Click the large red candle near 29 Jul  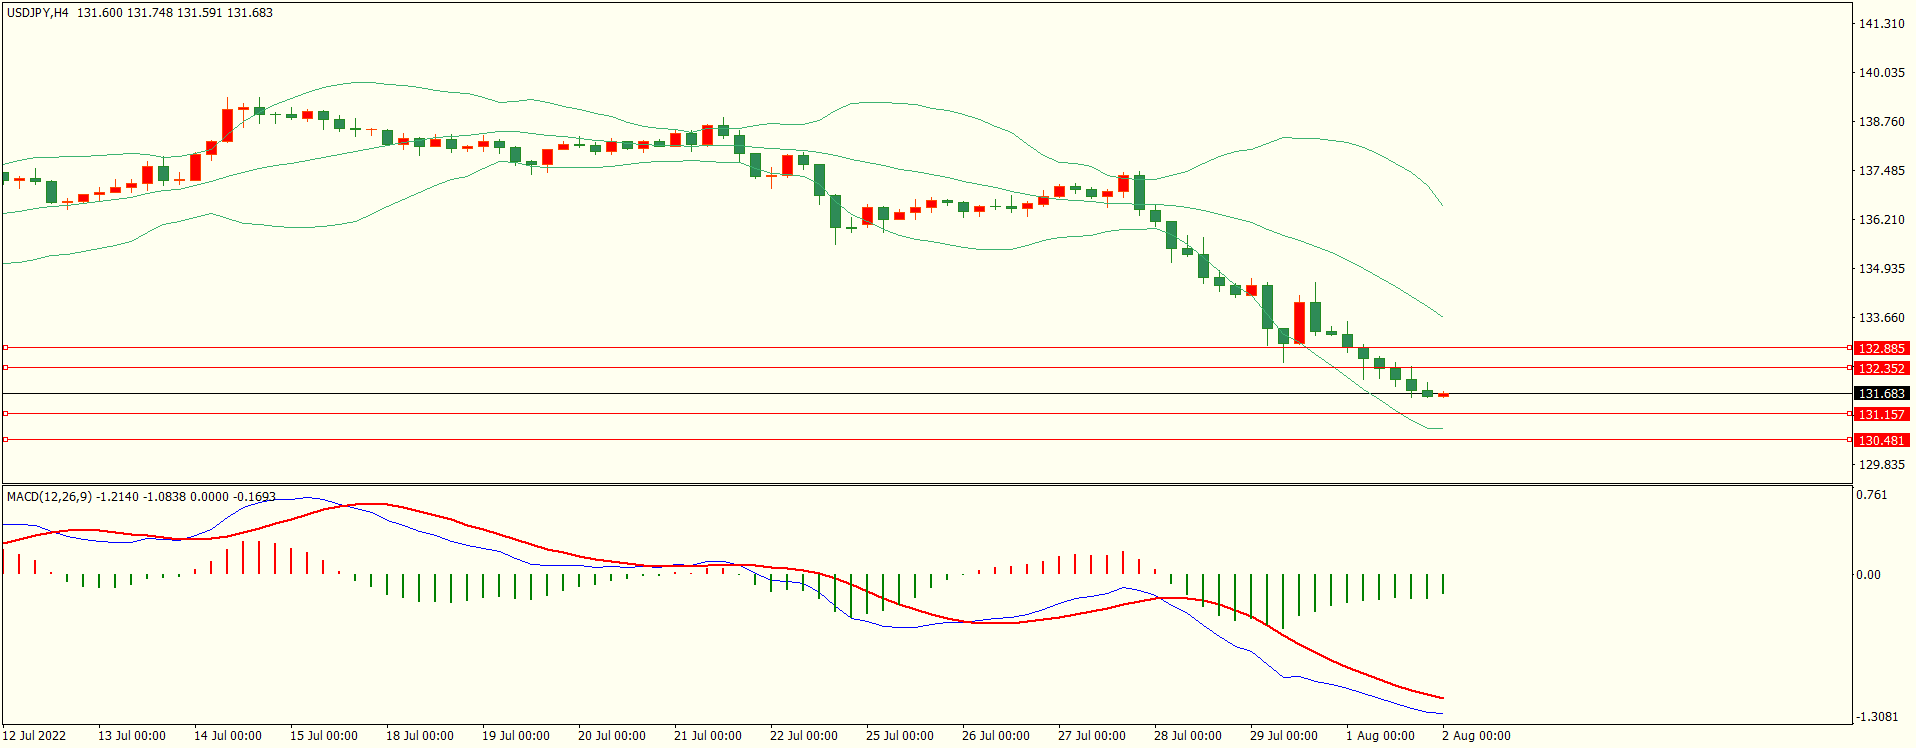1299,322
